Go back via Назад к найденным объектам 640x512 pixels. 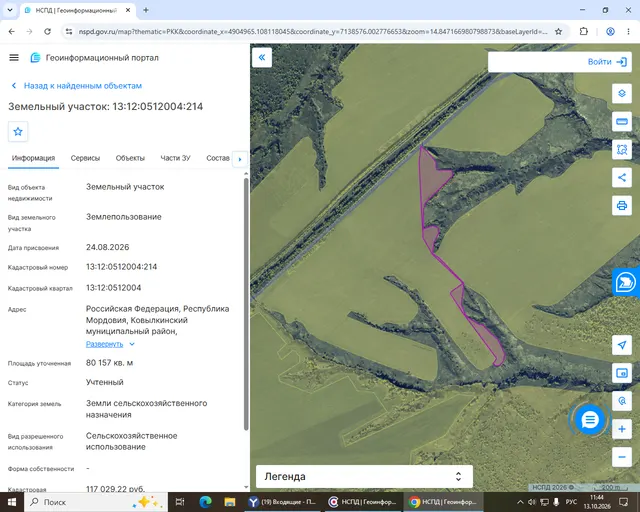tap(76, 86)
